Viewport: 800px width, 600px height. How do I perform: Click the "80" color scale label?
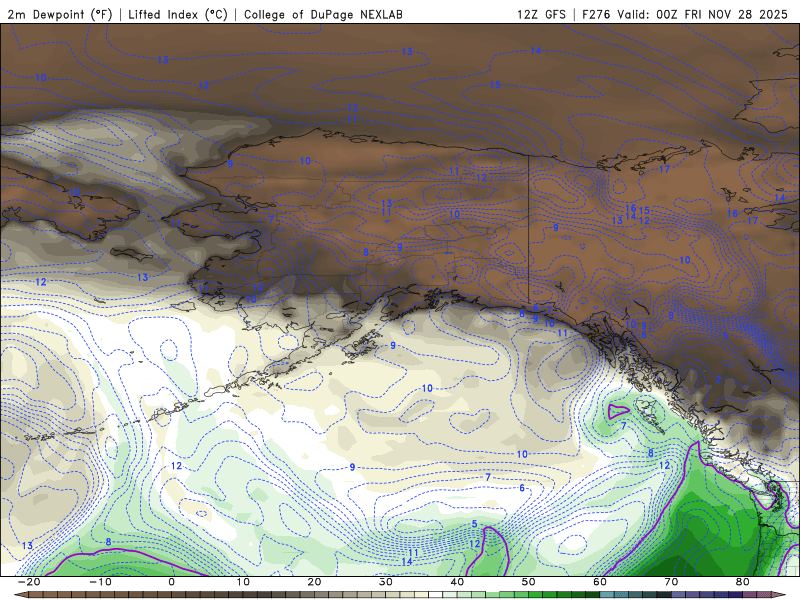(743, 582)
